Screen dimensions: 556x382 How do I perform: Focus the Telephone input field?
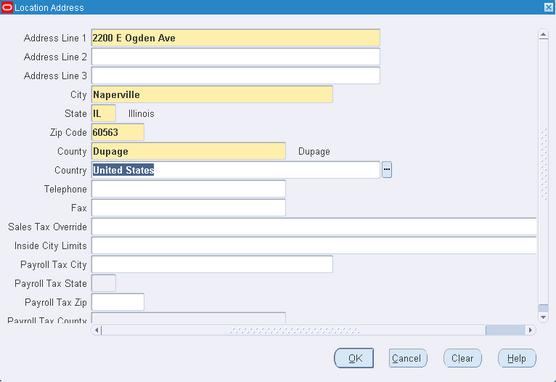click(x=188, y=189)
